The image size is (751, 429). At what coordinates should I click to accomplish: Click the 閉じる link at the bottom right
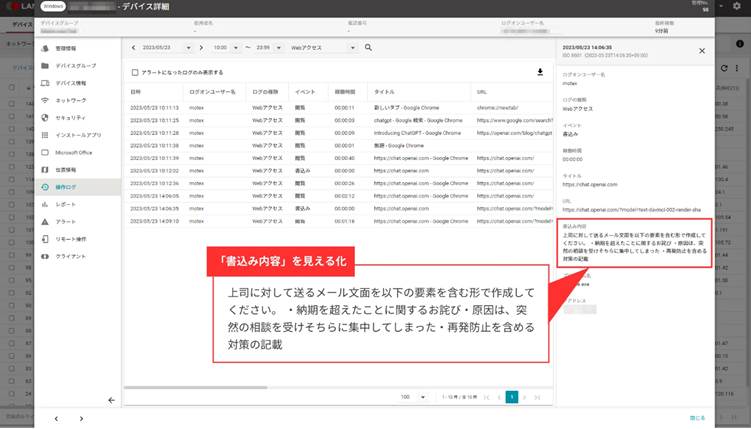coord(697,418)
